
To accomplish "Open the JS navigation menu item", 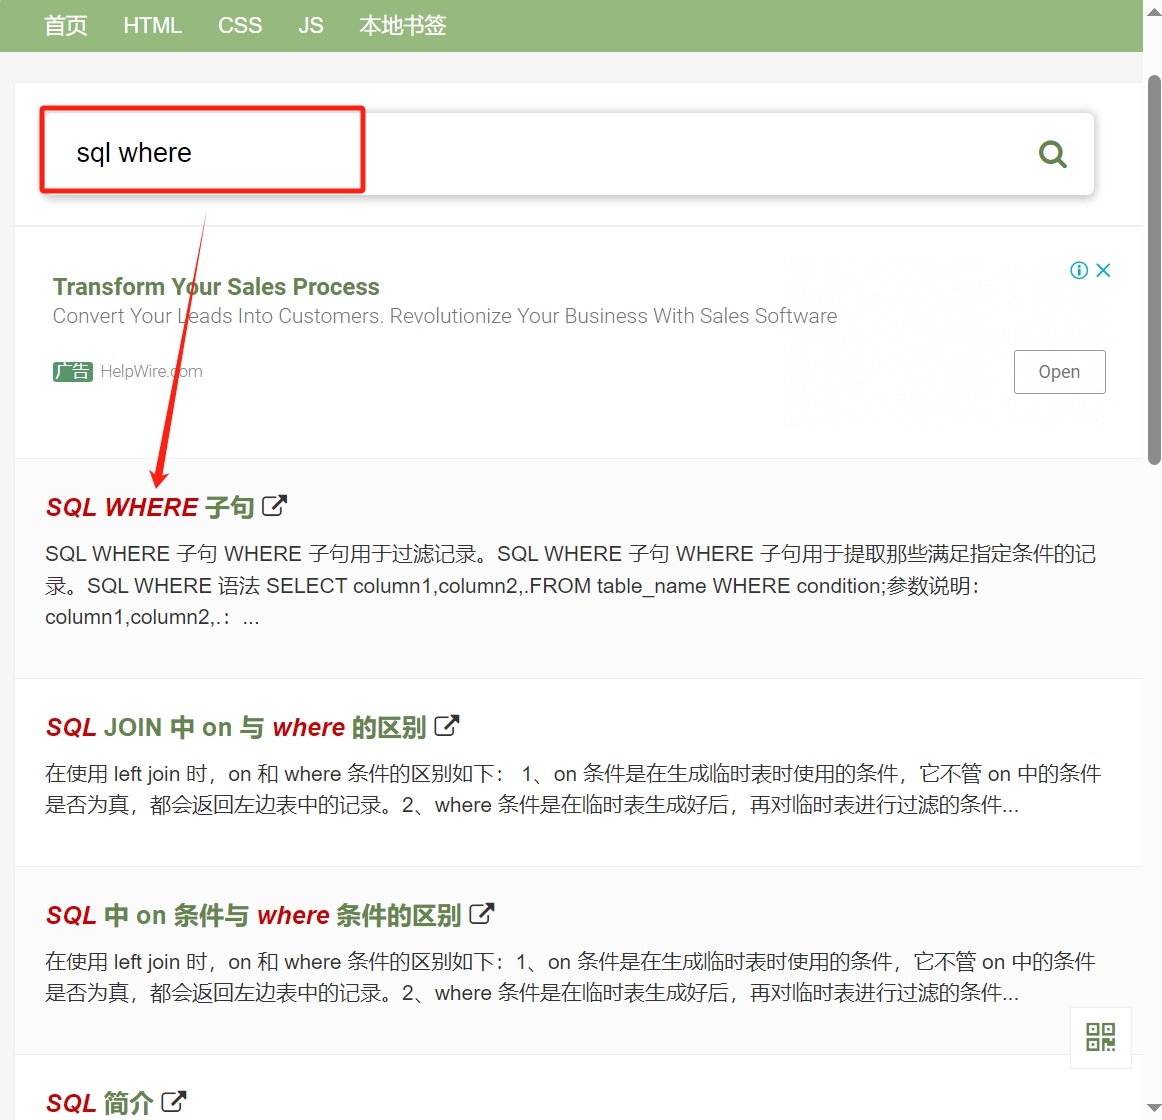I will 310,26.
